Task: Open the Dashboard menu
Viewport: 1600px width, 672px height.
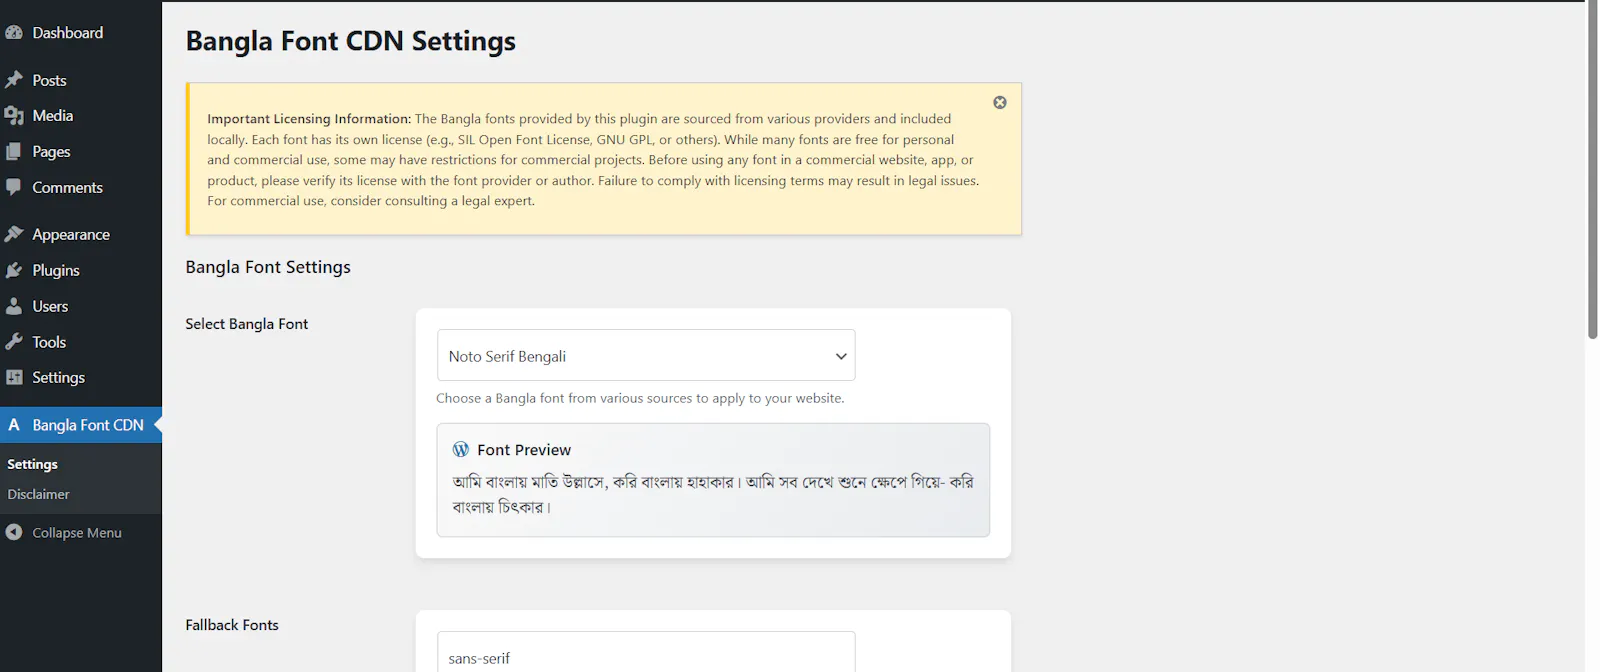Action: tap(81, 33)
